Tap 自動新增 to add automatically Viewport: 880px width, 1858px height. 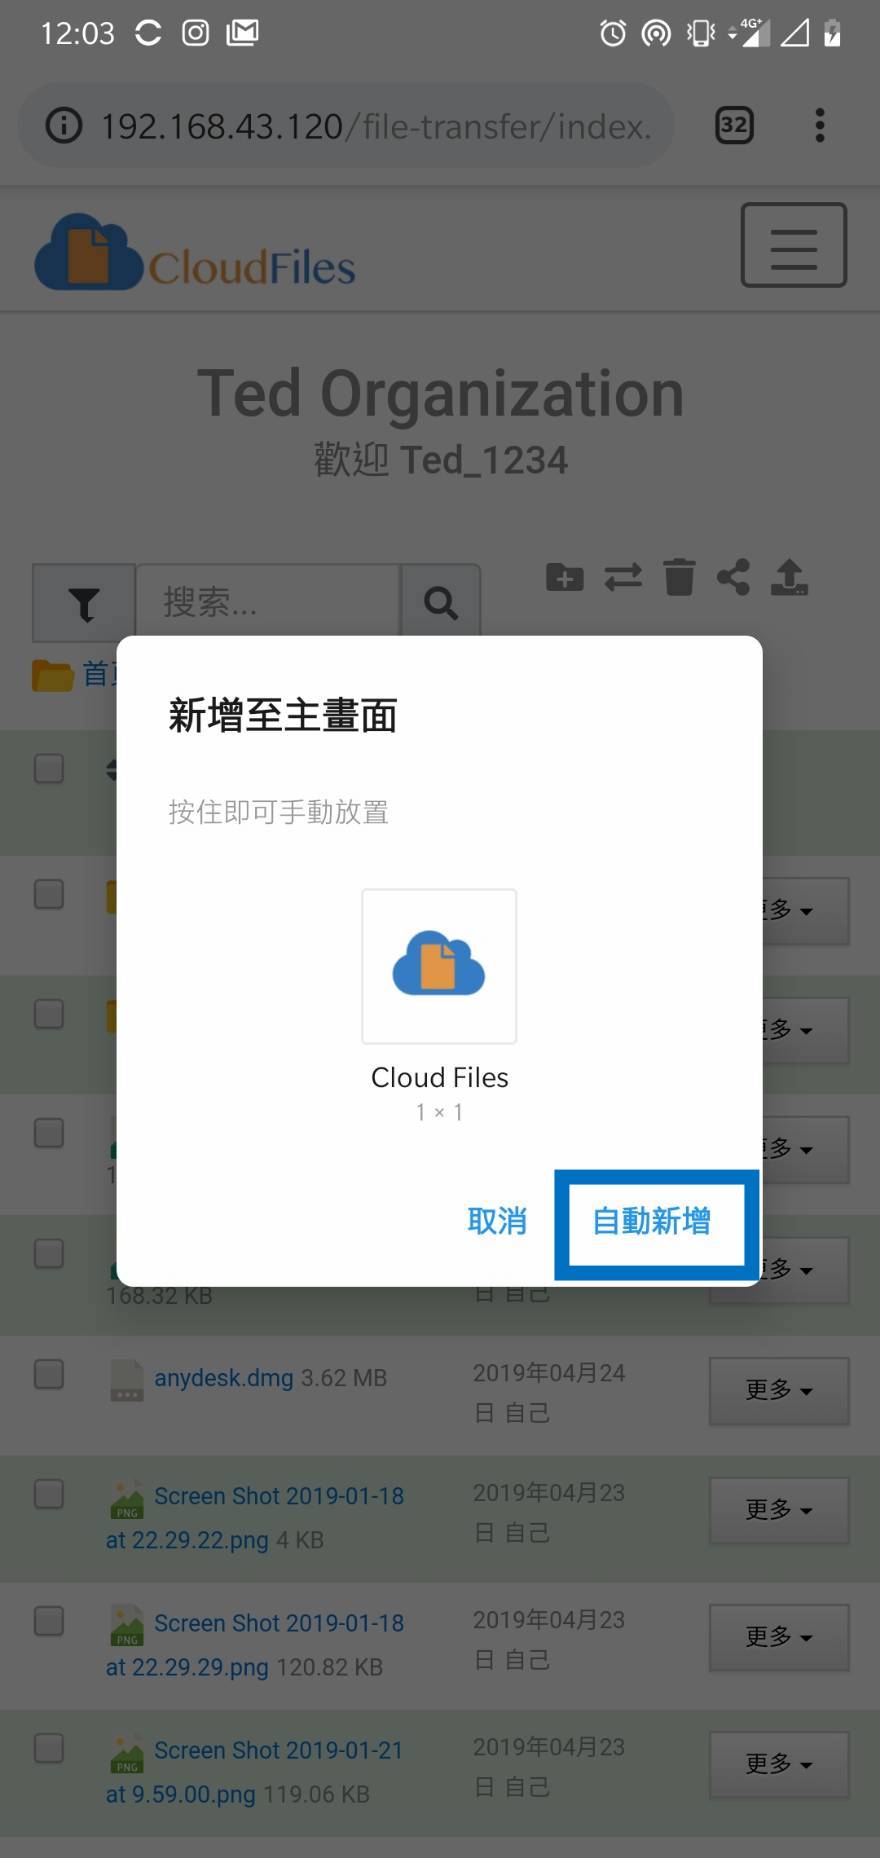click(x=652, y=1221)
